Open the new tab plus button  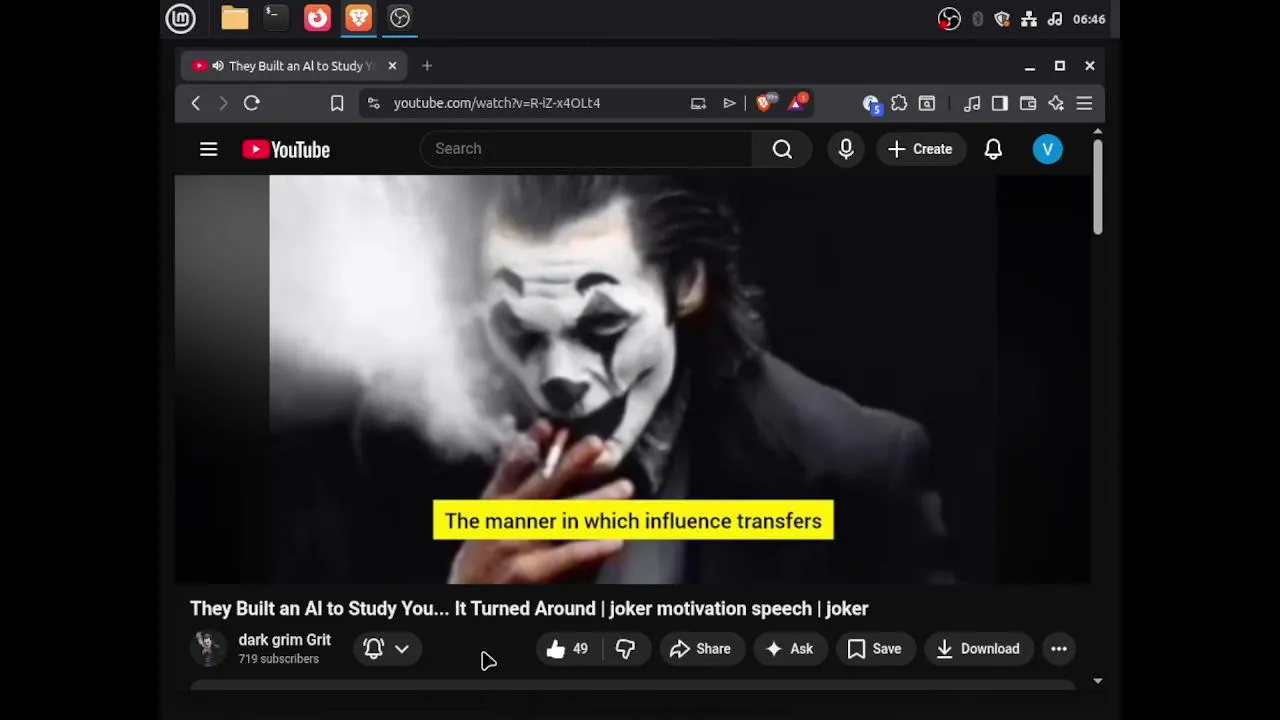(427, 66)
